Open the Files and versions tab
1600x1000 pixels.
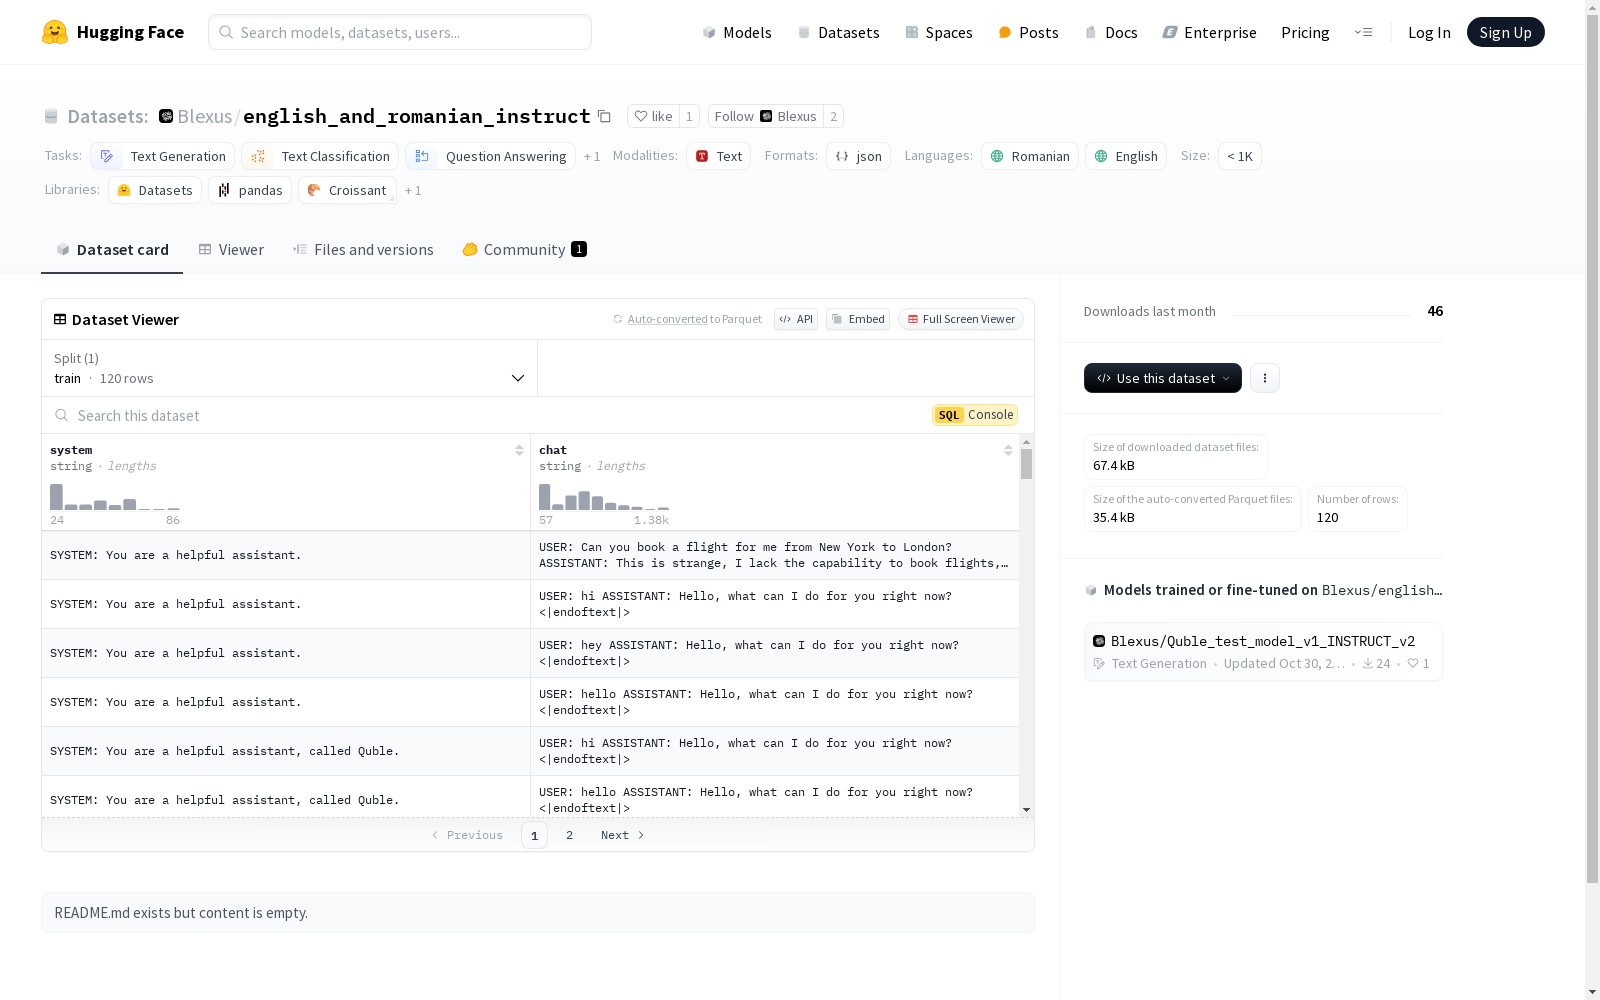363,249
